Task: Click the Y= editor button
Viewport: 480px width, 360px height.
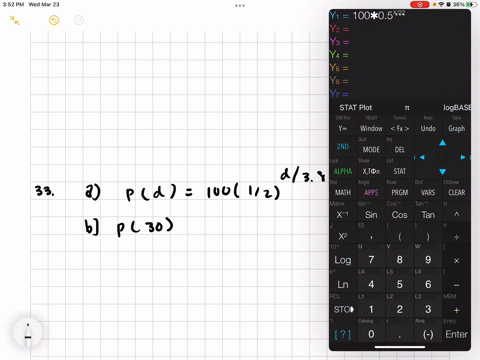Action: [x=343, y=128]
